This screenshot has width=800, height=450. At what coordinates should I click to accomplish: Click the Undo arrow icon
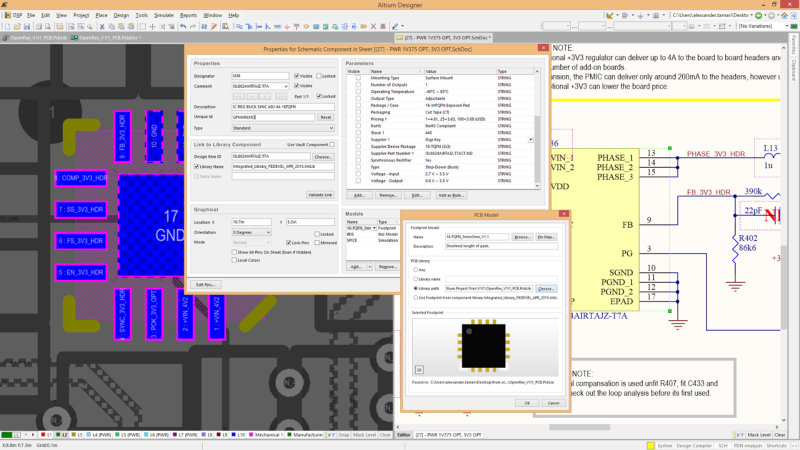tap(183, 26)
